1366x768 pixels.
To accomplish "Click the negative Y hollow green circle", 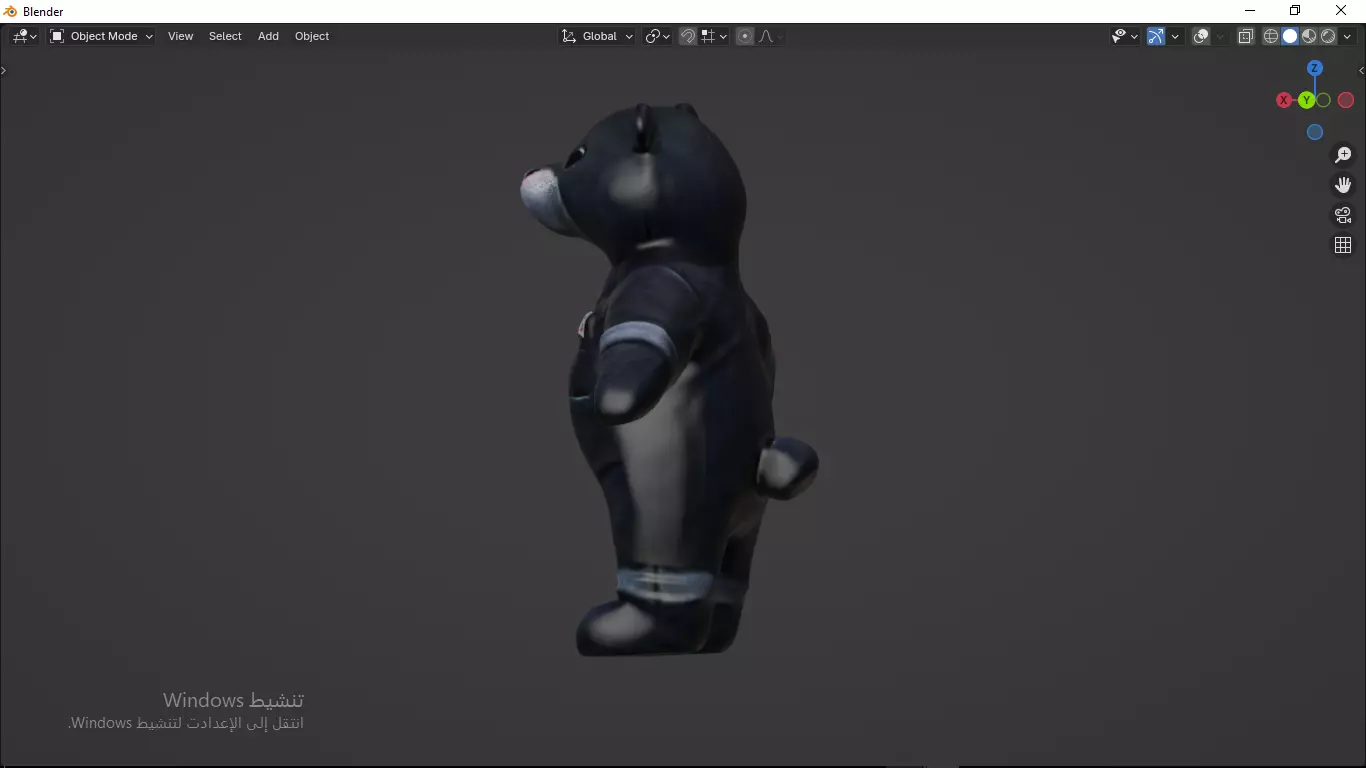I will 1323,100.
